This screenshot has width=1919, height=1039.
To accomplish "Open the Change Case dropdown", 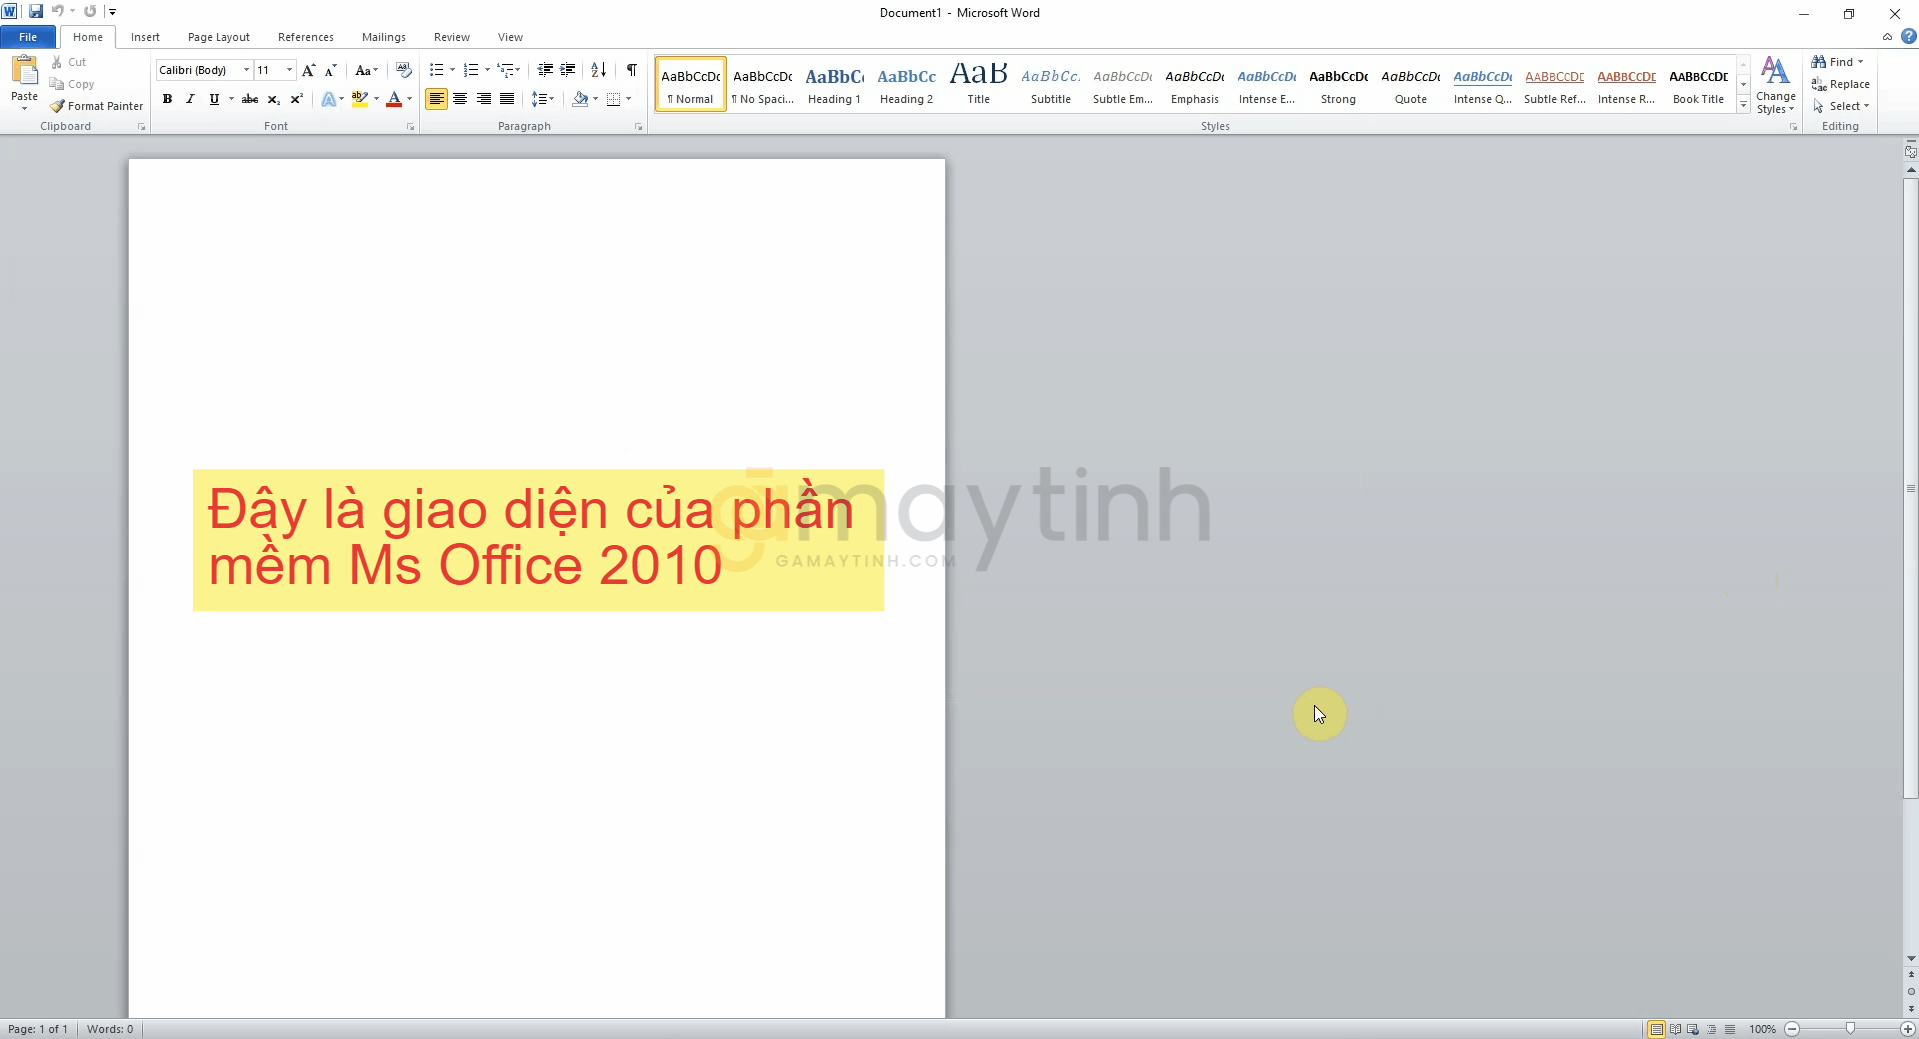I will pyautogui.click(x=366, y=70).
